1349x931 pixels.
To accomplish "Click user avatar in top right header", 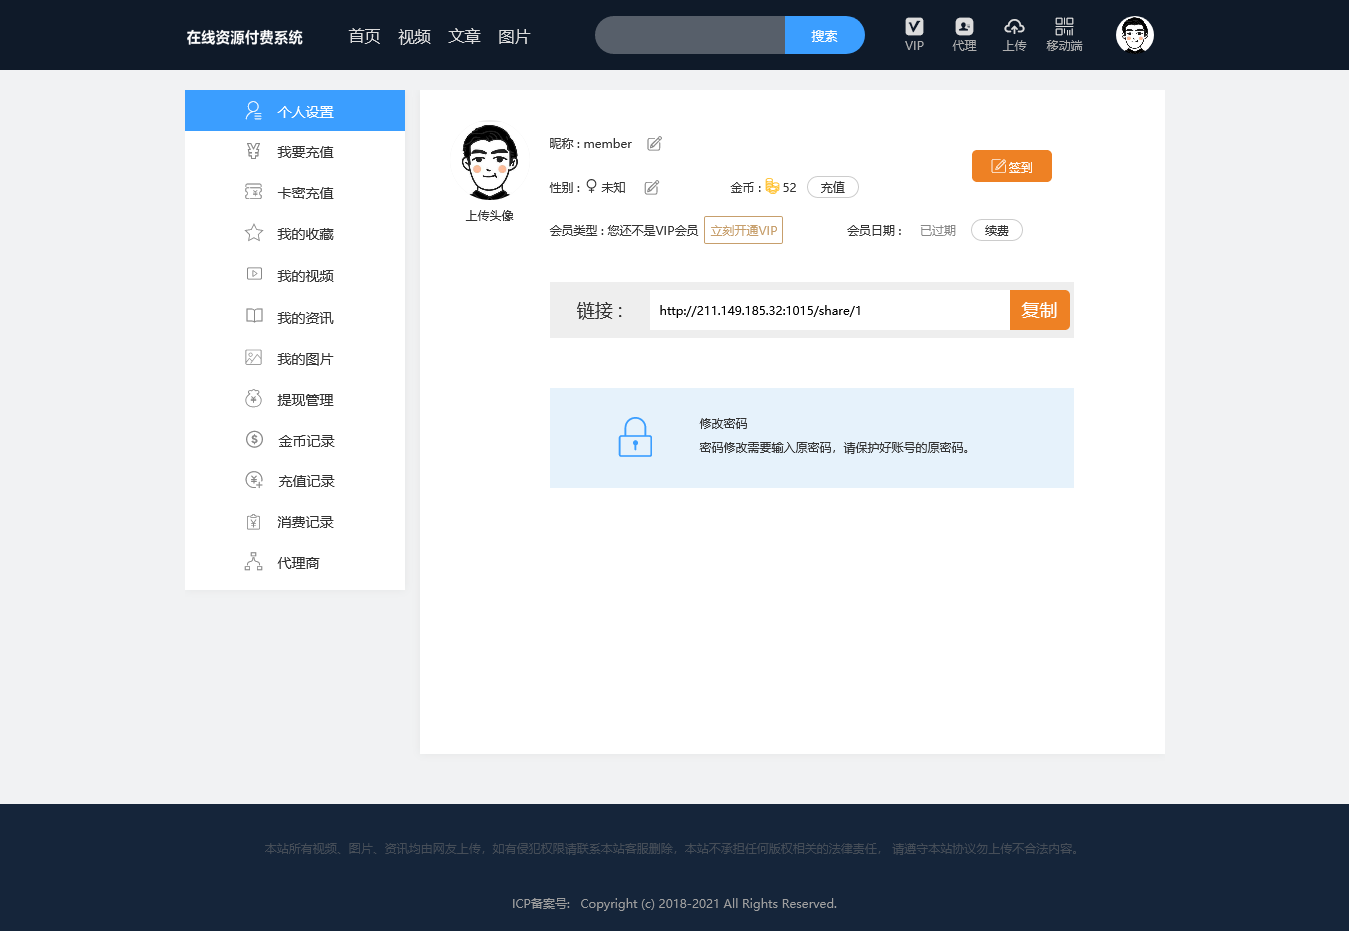I will (1134, 35).
